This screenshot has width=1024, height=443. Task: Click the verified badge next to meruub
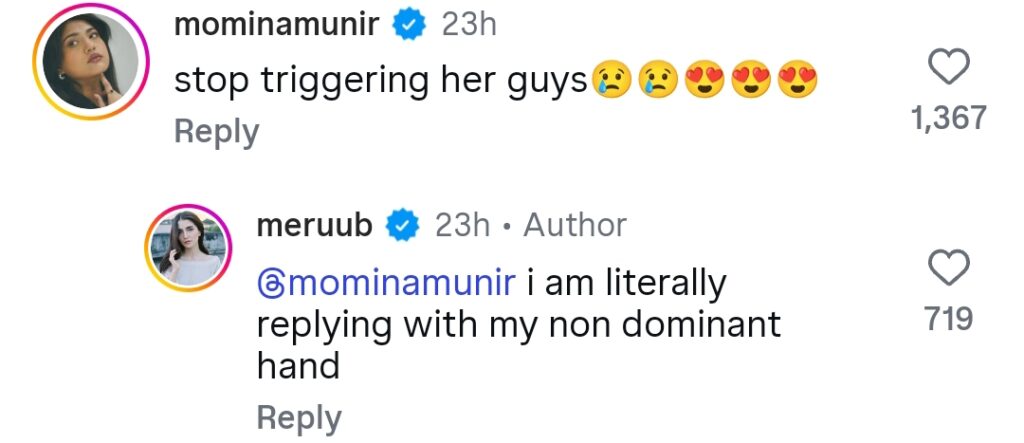click(403, 225)
